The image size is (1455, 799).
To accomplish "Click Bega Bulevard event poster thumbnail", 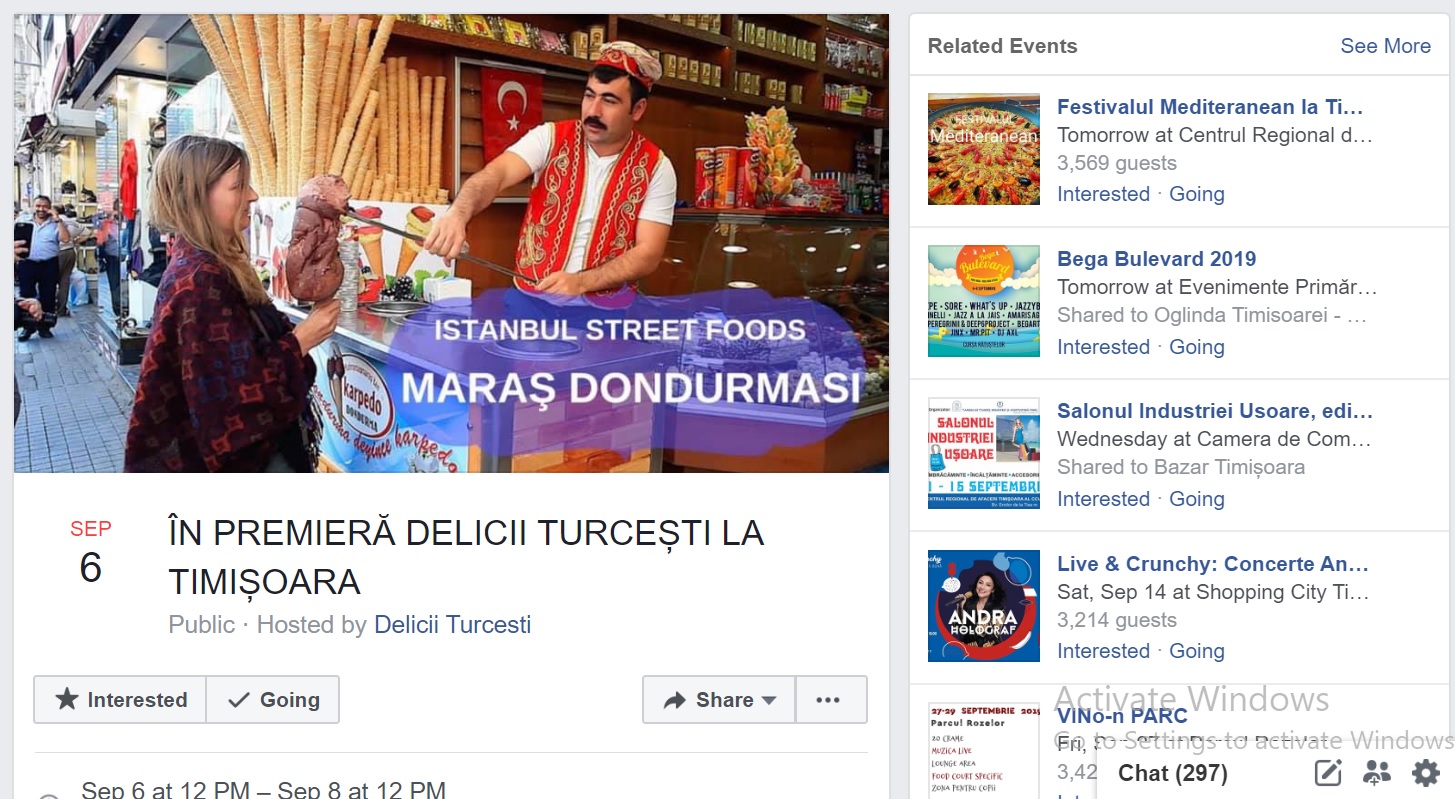I will coord(984,301).
